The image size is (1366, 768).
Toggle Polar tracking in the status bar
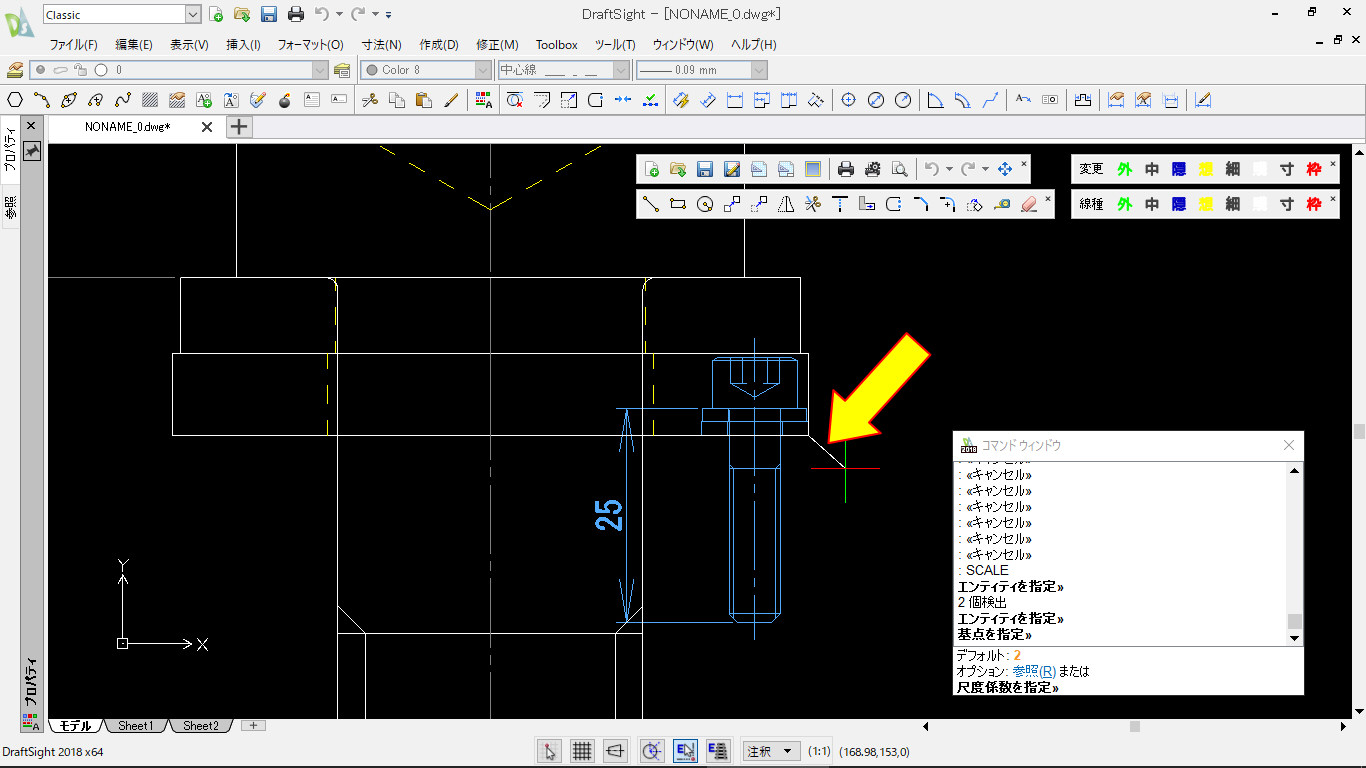[653, 751]
